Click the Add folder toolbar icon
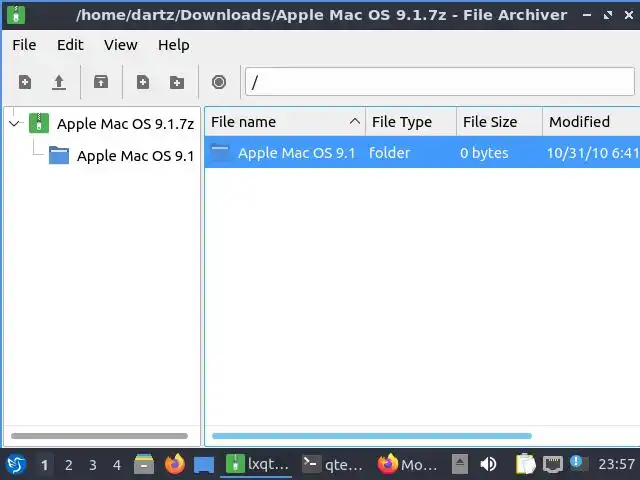The width and height of the screenshot is (640, 480). pyautogui.click(x=177, y=82)
